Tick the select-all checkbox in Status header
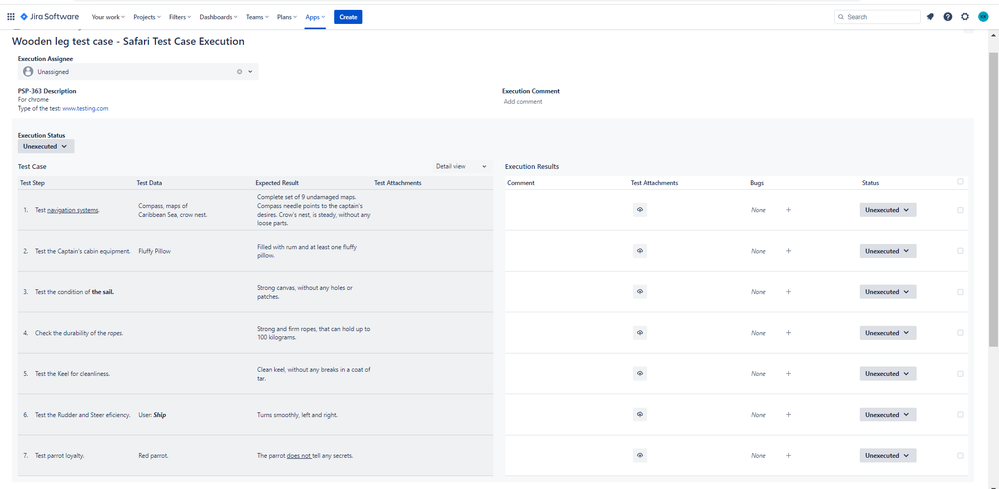 point(960,181)
